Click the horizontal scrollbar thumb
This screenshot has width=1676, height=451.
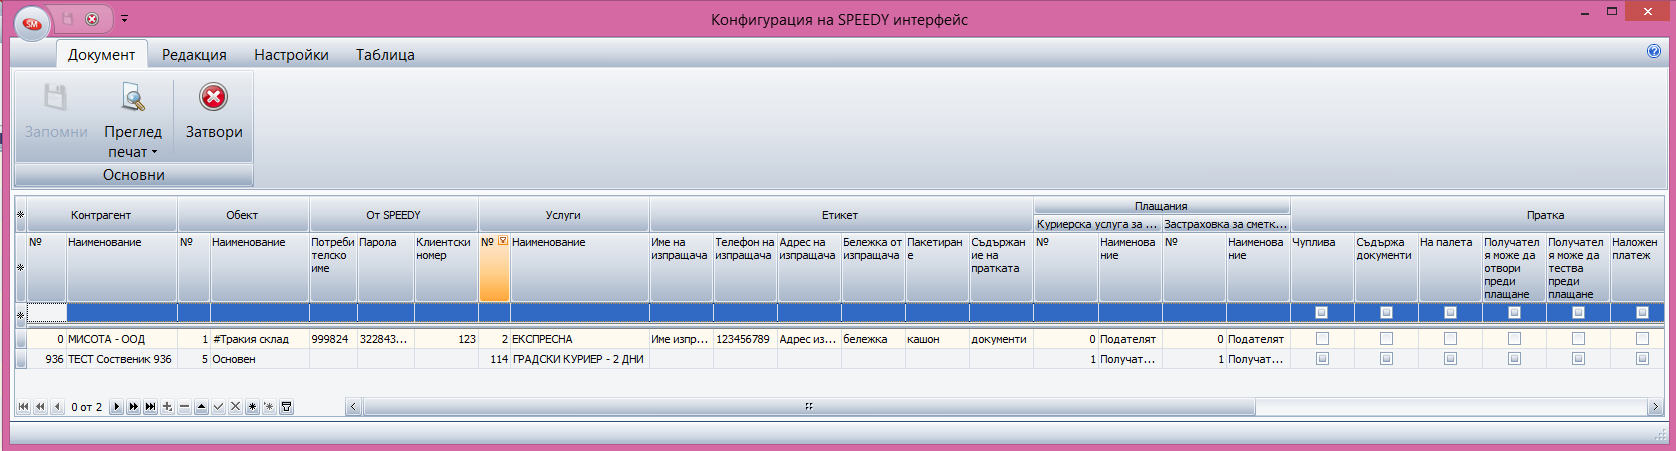(808, 407)
